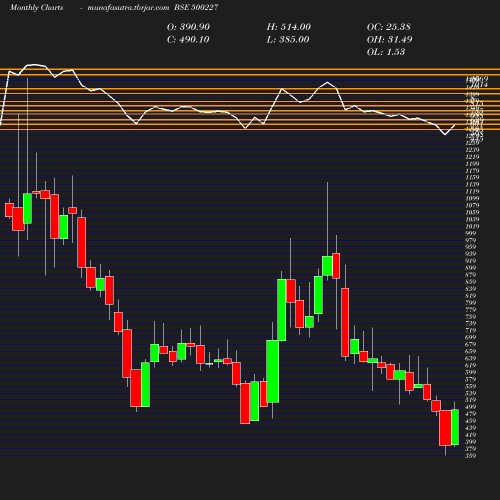Viewport: 500px width, 500px height.
Task: Click the 719 price axis label
Action: [x=471, y=331]
